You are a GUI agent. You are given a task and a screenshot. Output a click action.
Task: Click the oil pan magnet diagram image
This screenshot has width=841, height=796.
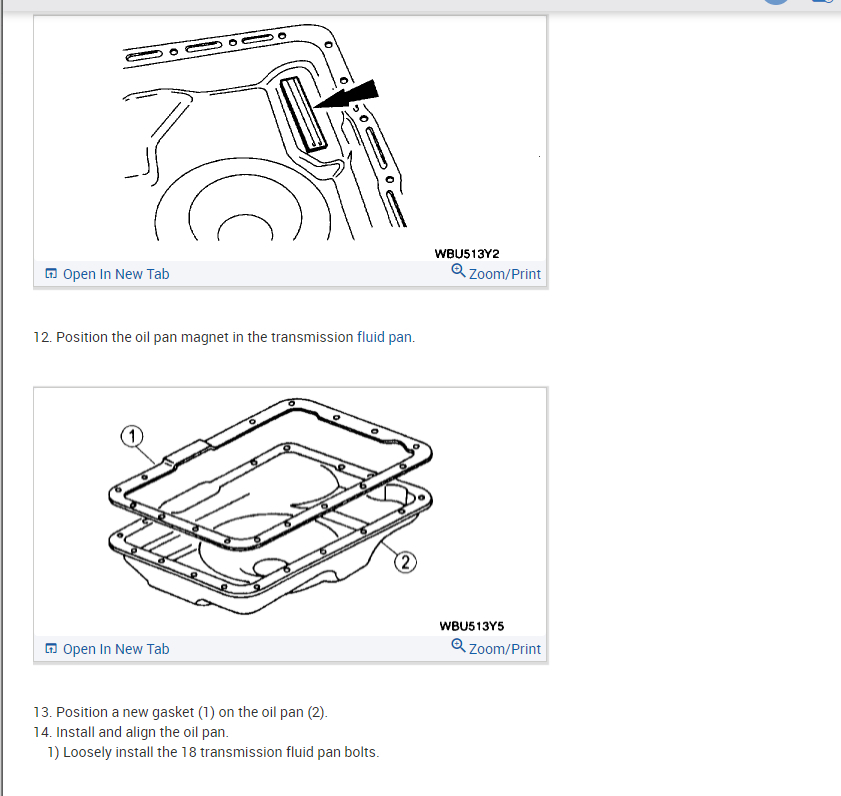click(290, 138)
